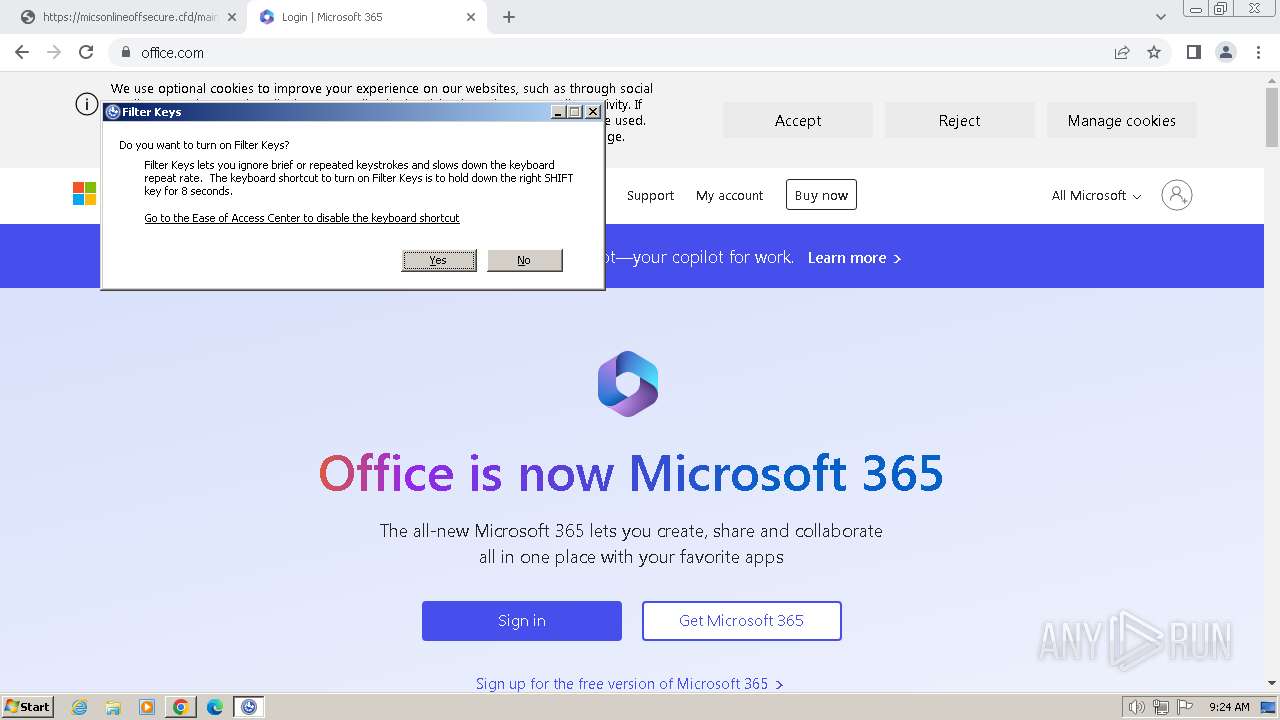Open File Explorer from taskbar
This screenshot has height=720, width=1280.
click(x=113, y=707)
